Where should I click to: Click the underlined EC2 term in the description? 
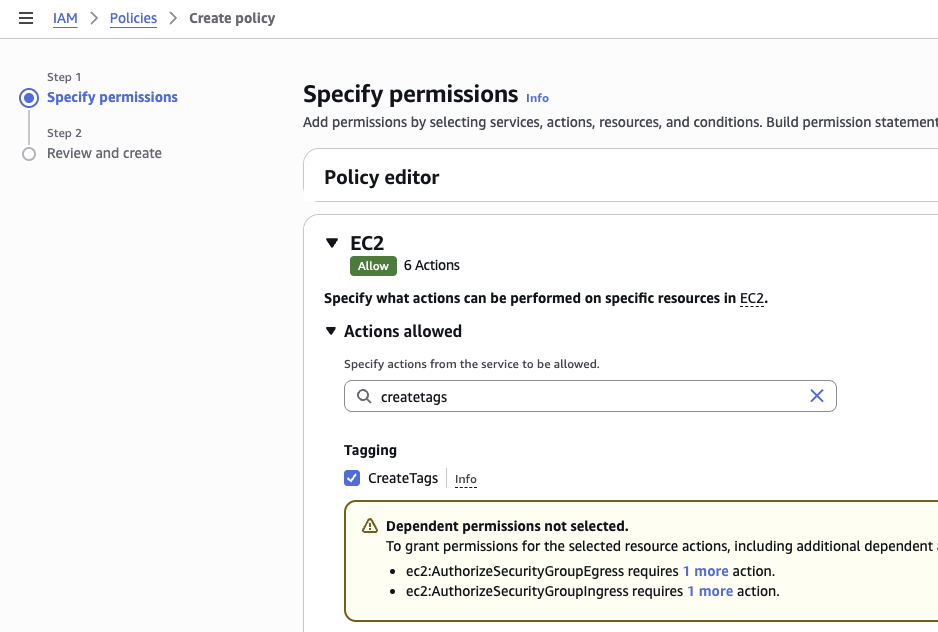[x=751, y=298]
